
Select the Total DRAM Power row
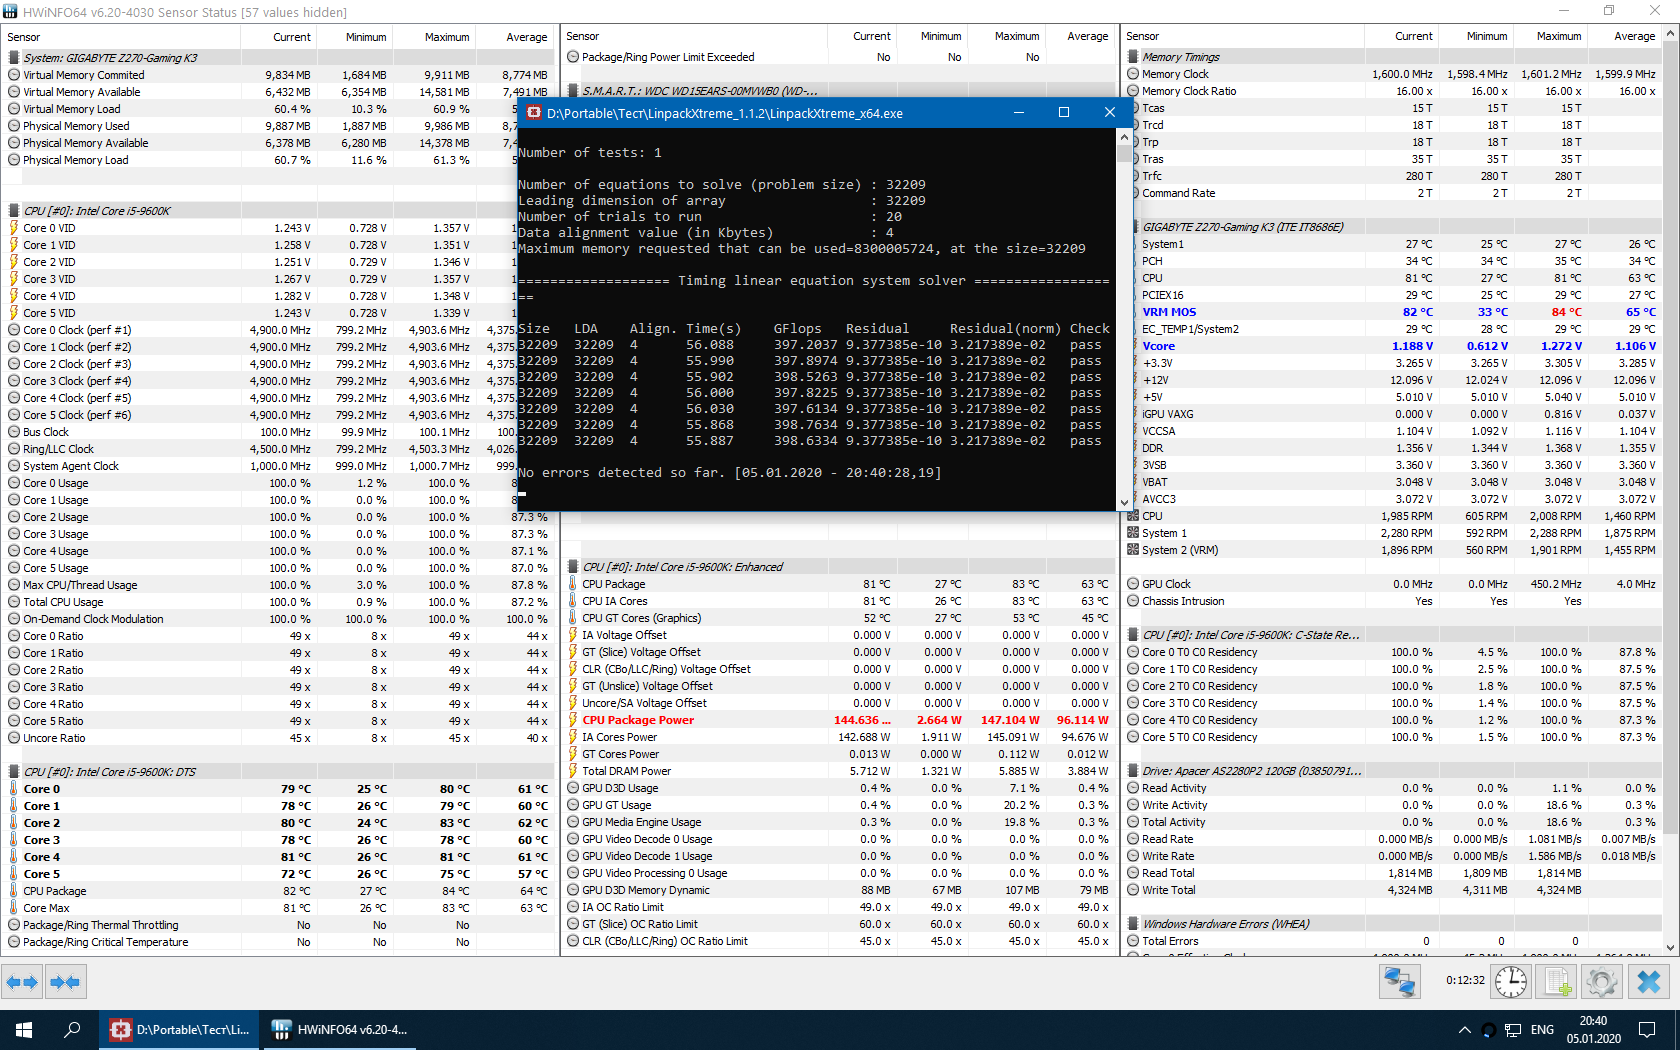[x=838, y=771]
